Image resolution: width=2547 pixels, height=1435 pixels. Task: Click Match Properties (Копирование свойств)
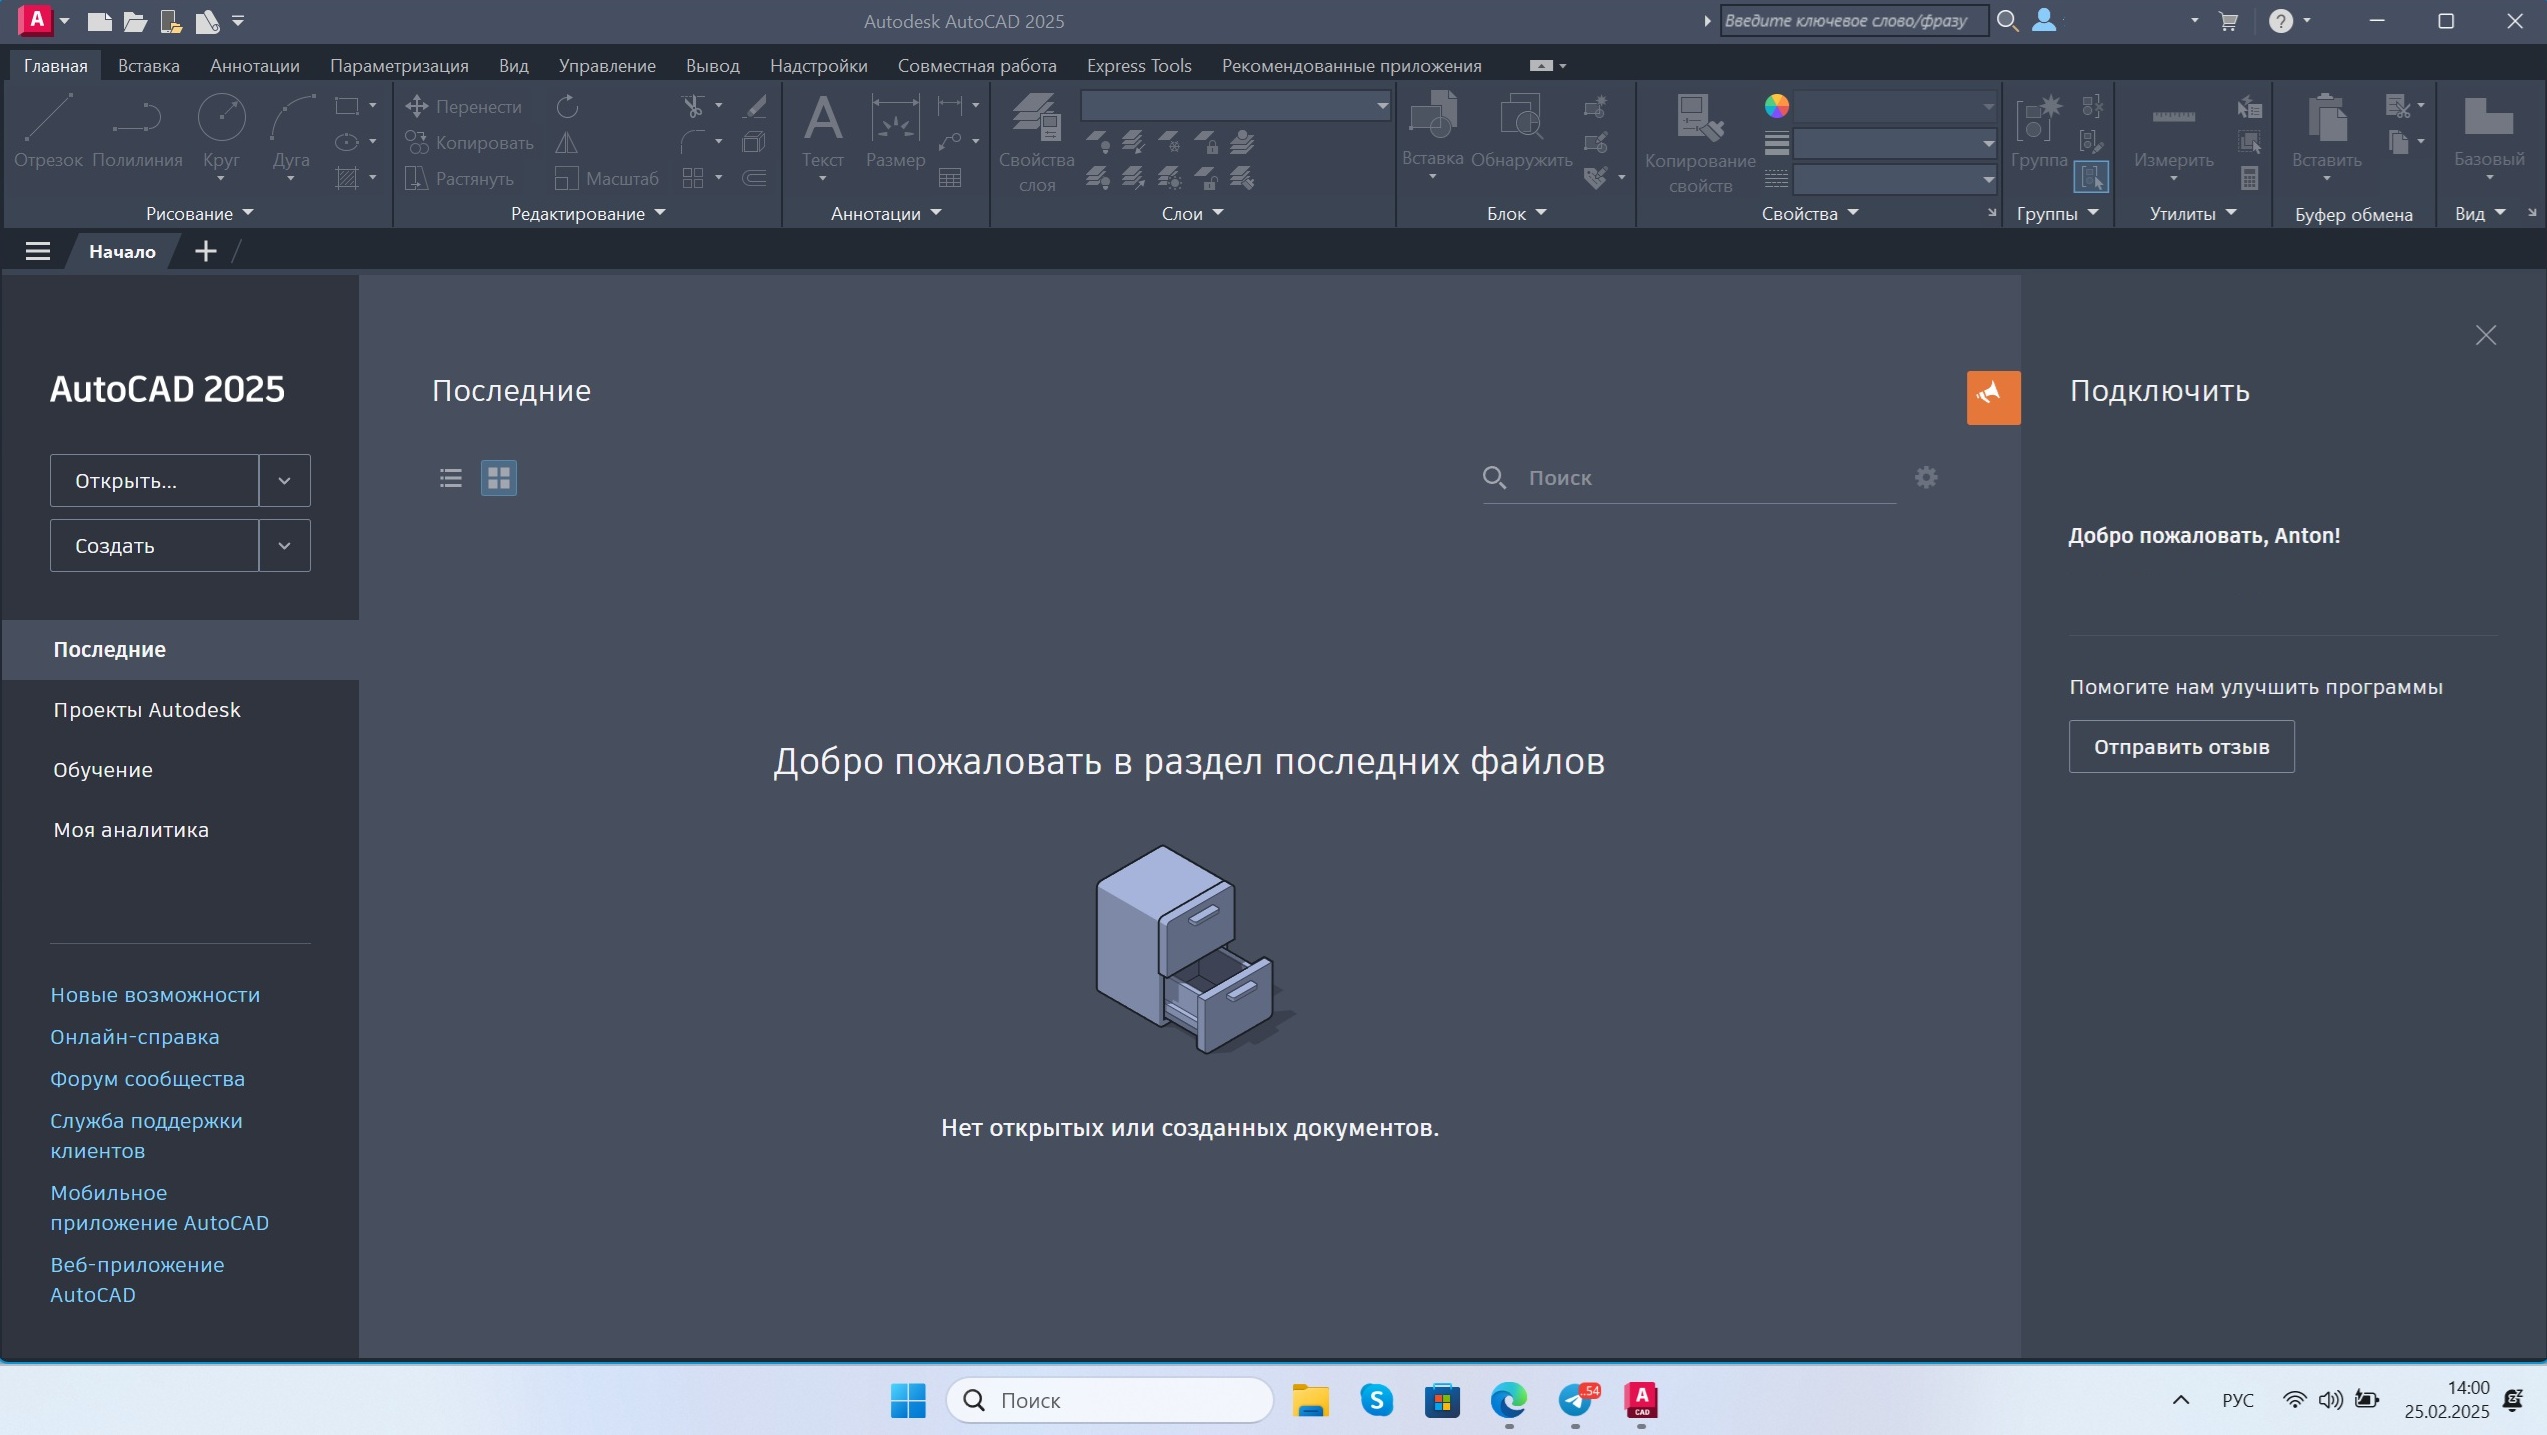pos(1700,142)
